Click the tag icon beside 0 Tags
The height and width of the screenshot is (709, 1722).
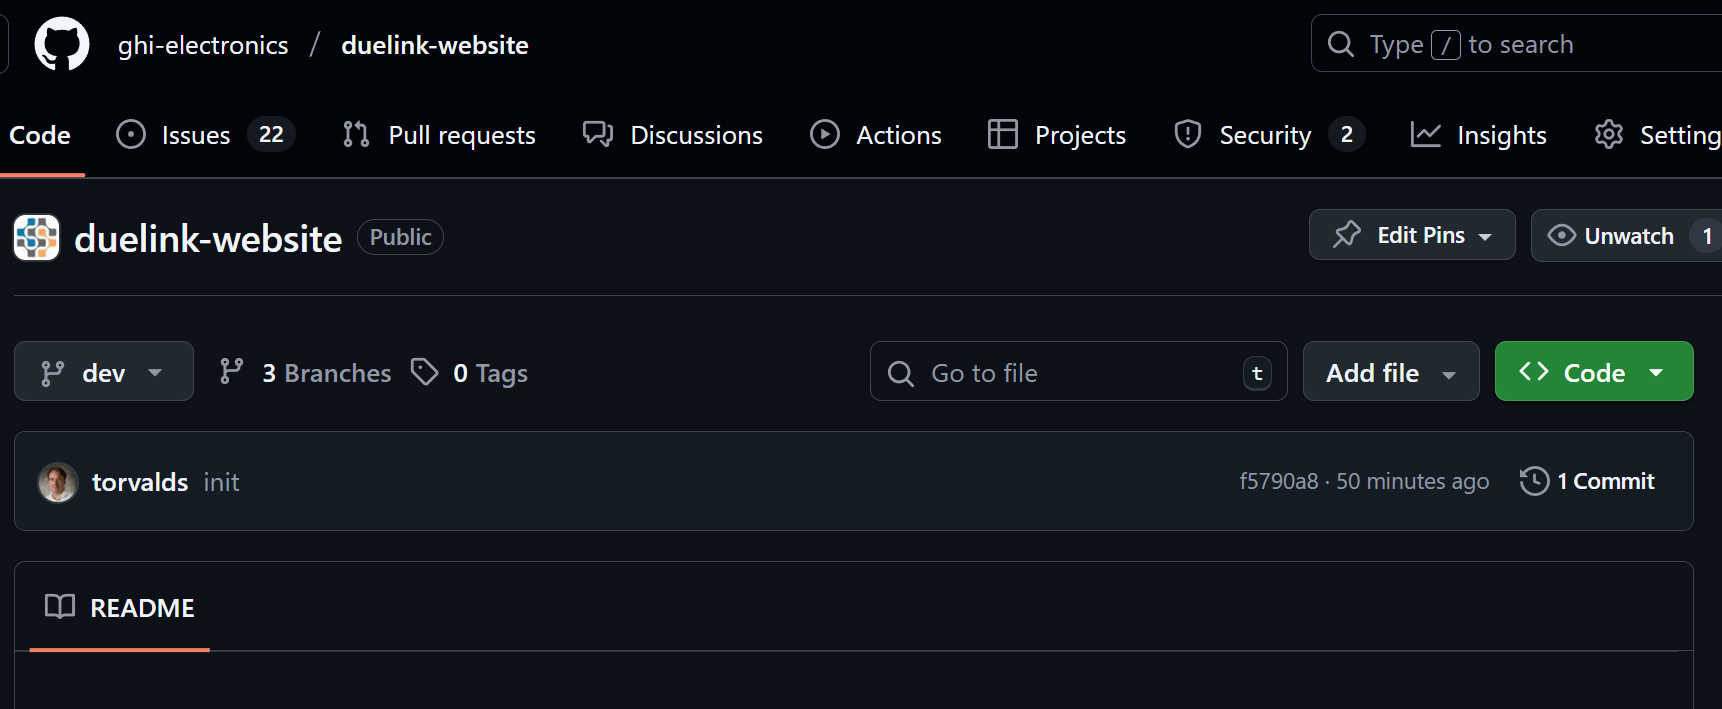coord(425,372)
